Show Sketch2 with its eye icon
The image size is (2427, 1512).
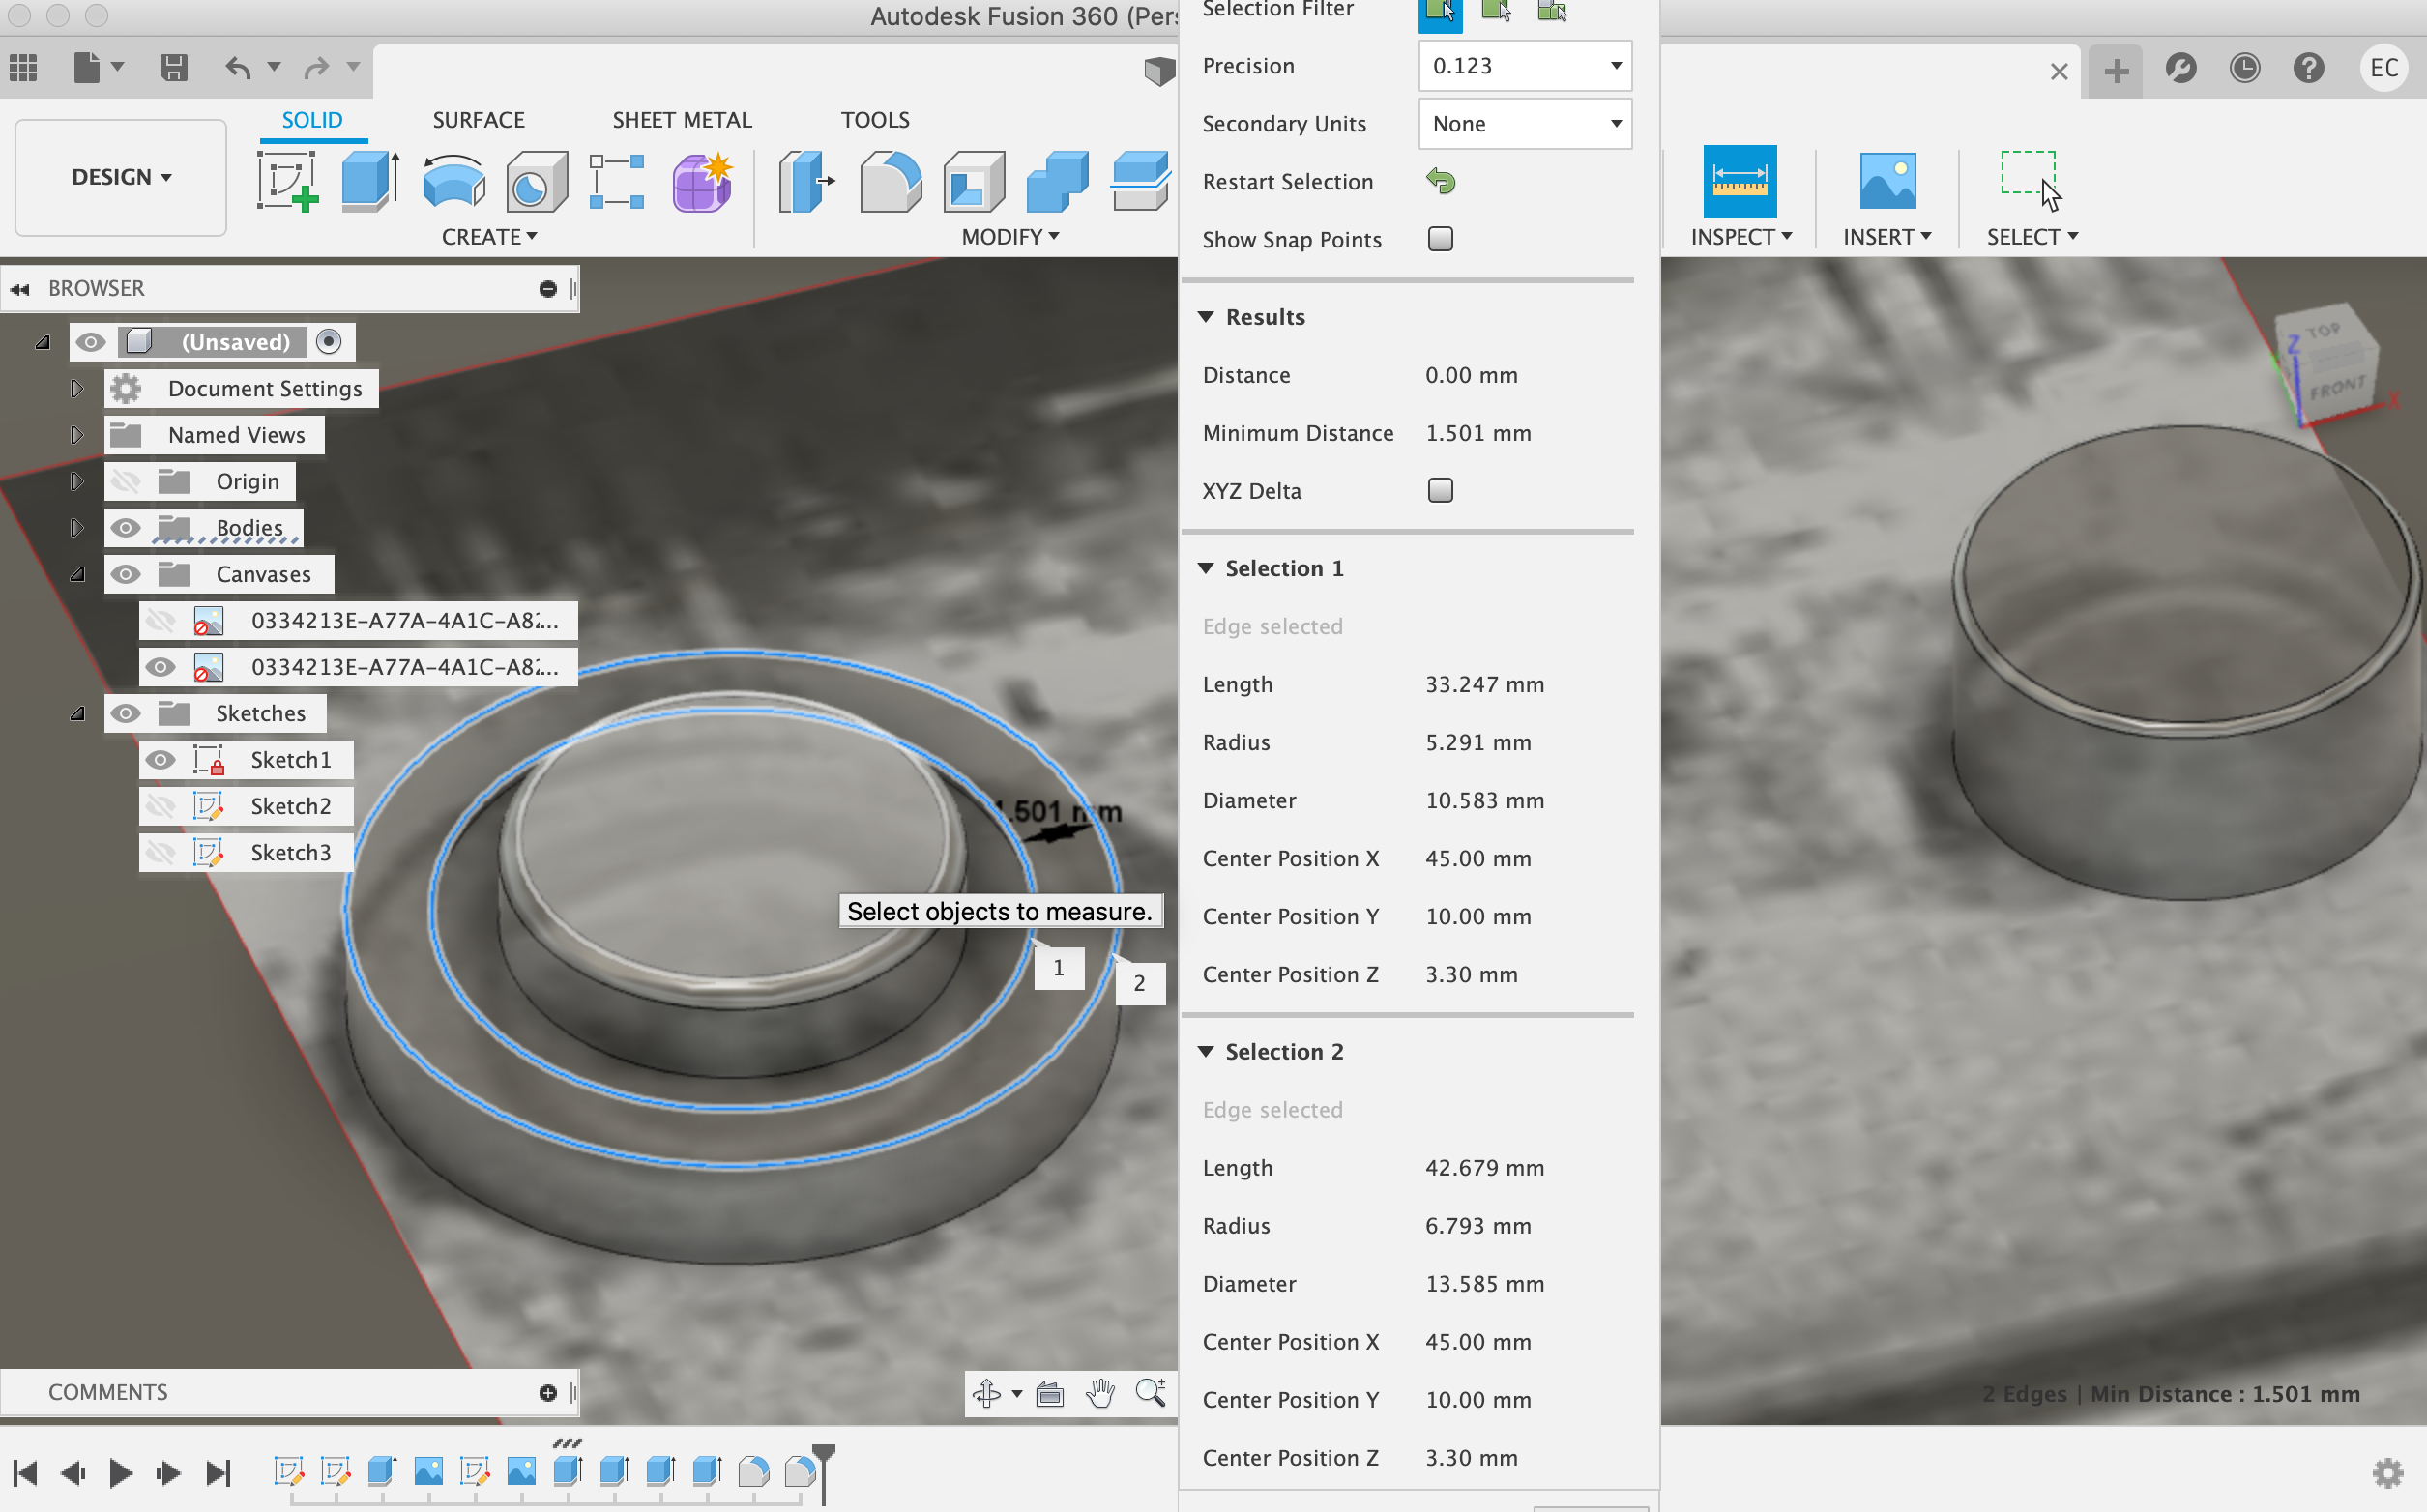point(160,806)
